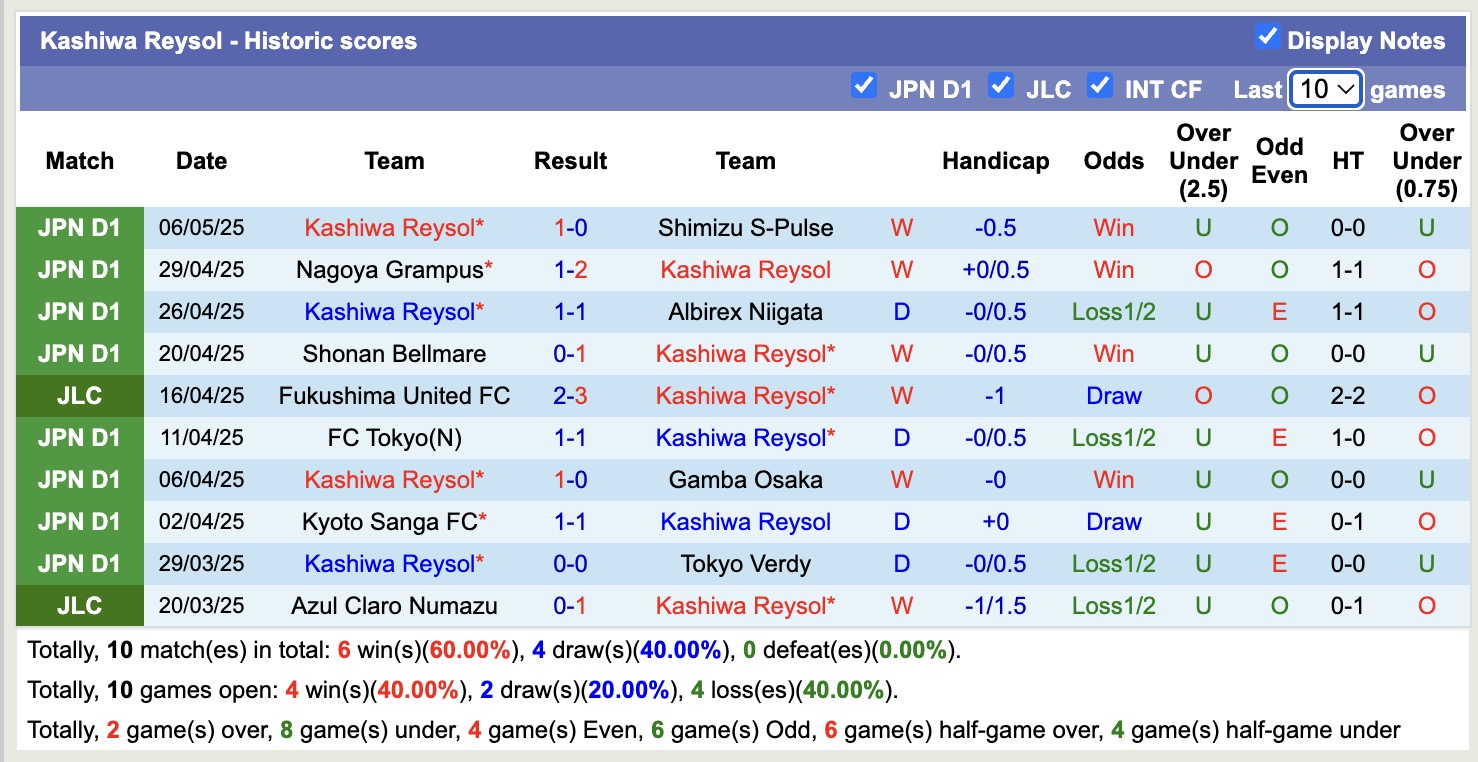Image resolution: width=1478 pixels, height=762 pixels.
Task: Click the JPN D1 label on 06/05/25 row
Action: [80, 228]
